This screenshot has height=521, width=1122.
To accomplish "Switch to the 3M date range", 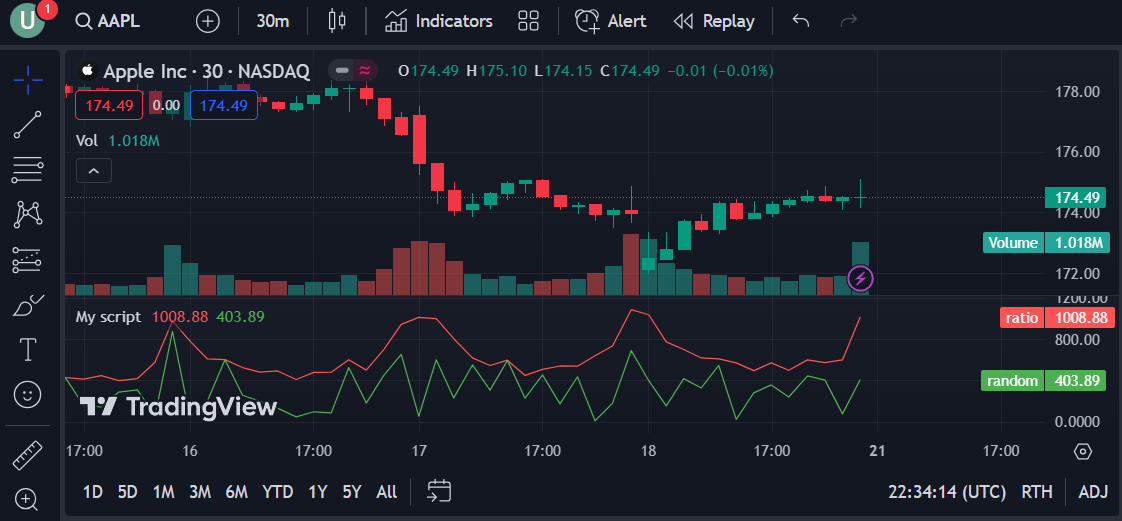I will pos(200,492).
